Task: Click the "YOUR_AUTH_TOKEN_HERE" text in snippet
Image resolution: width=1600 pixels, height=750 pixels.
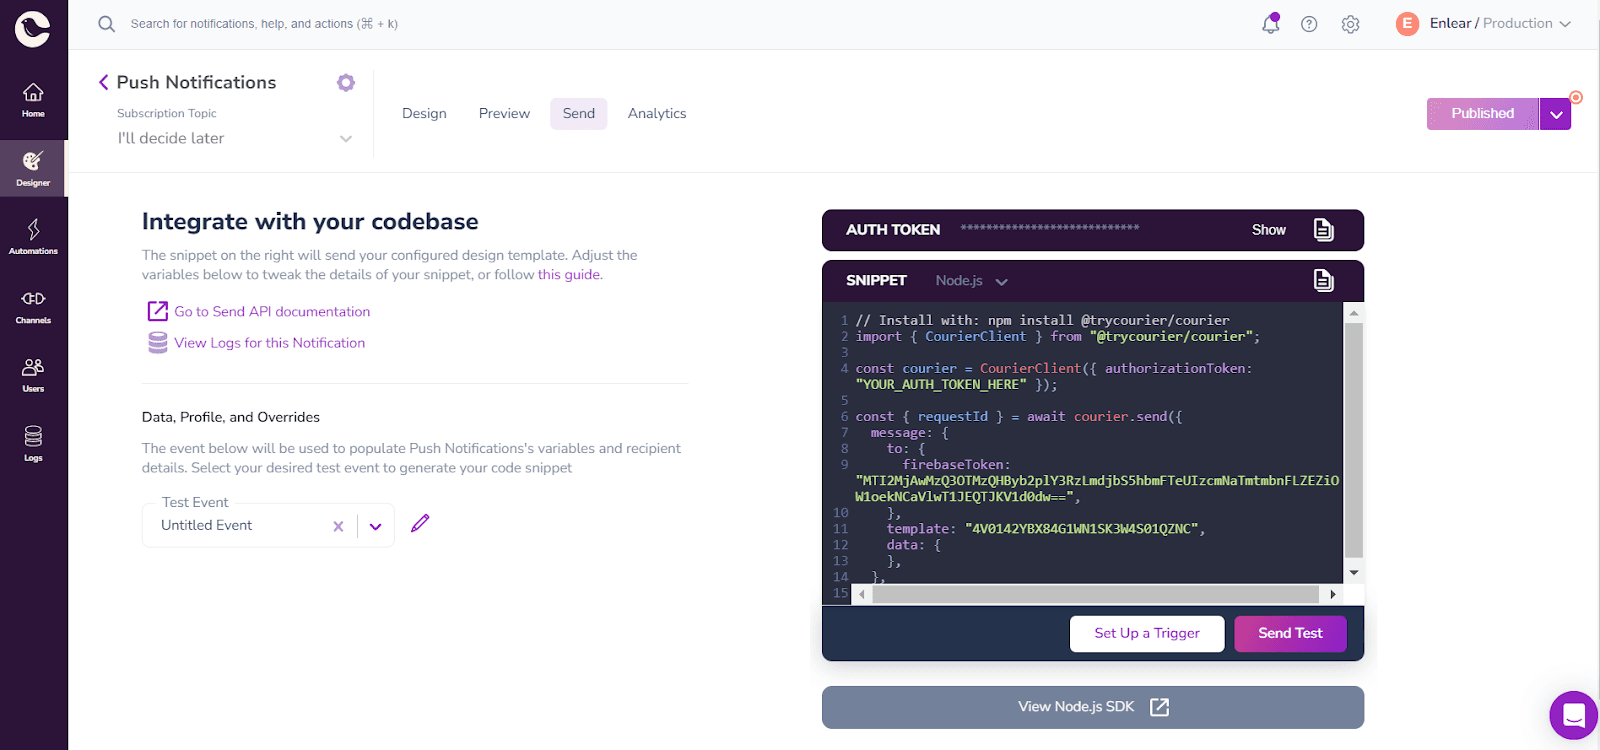Action: [941, 385]
